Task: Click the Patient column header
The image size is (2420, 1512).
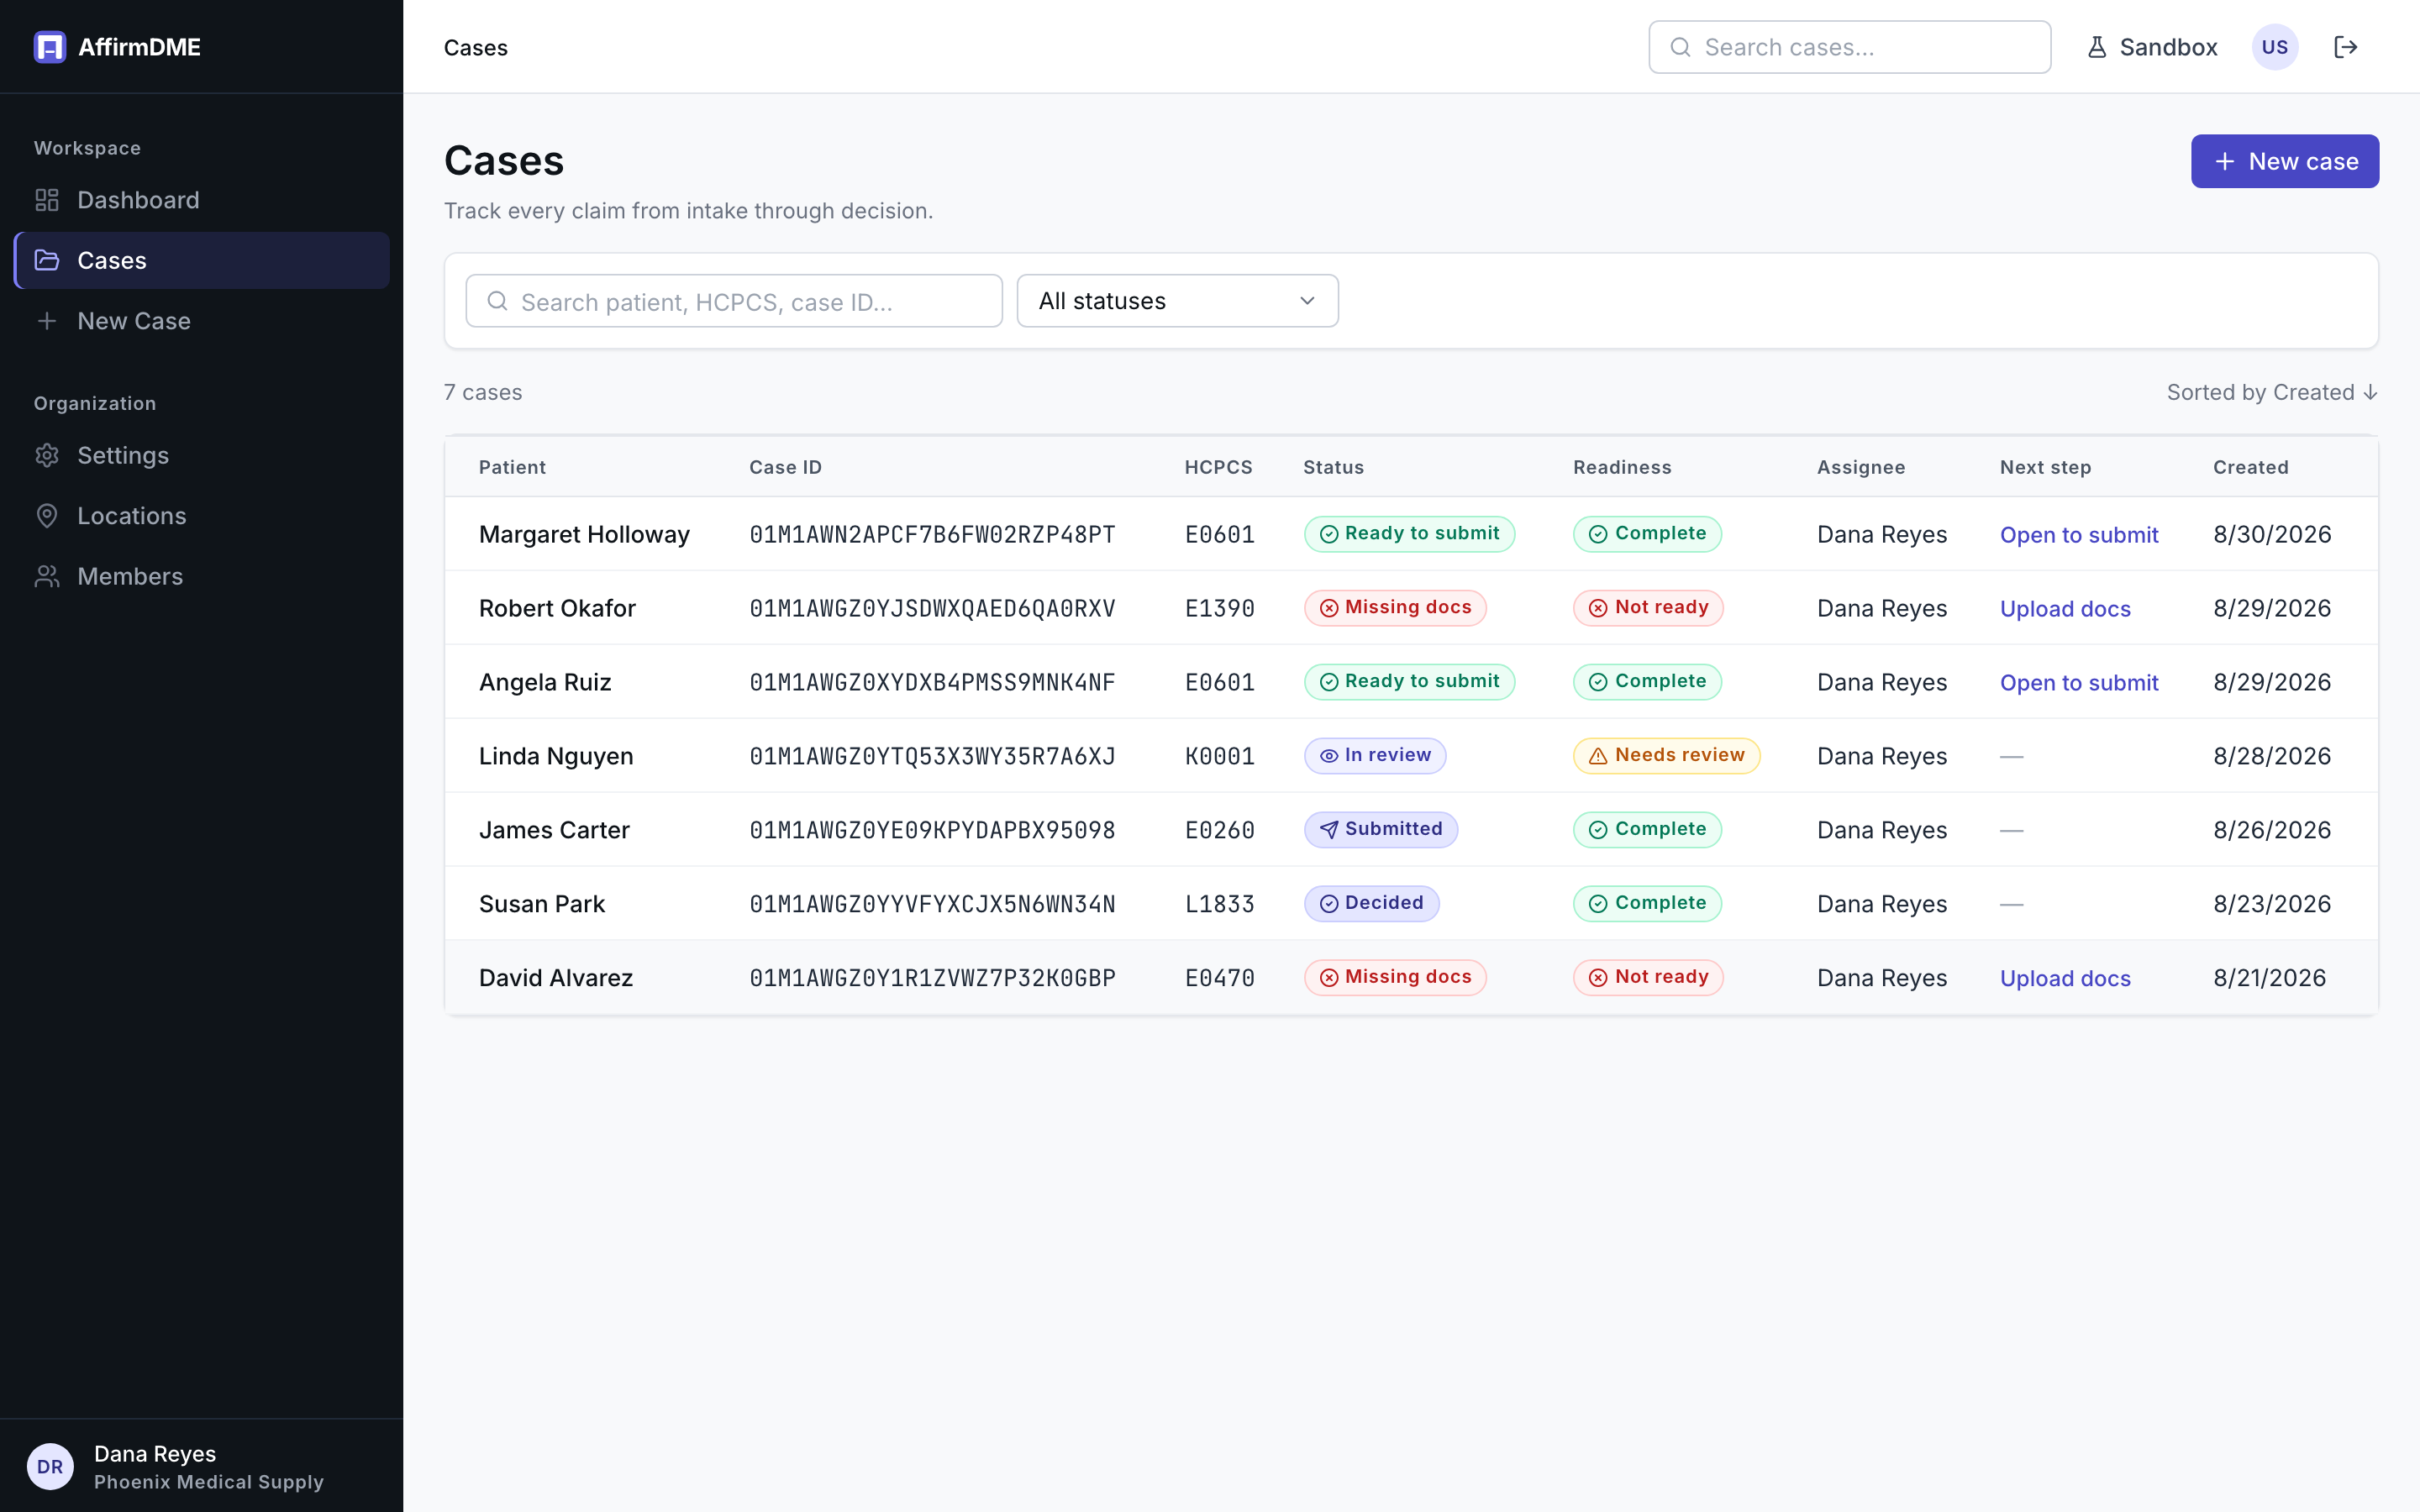Action: [x=512, y=467]
